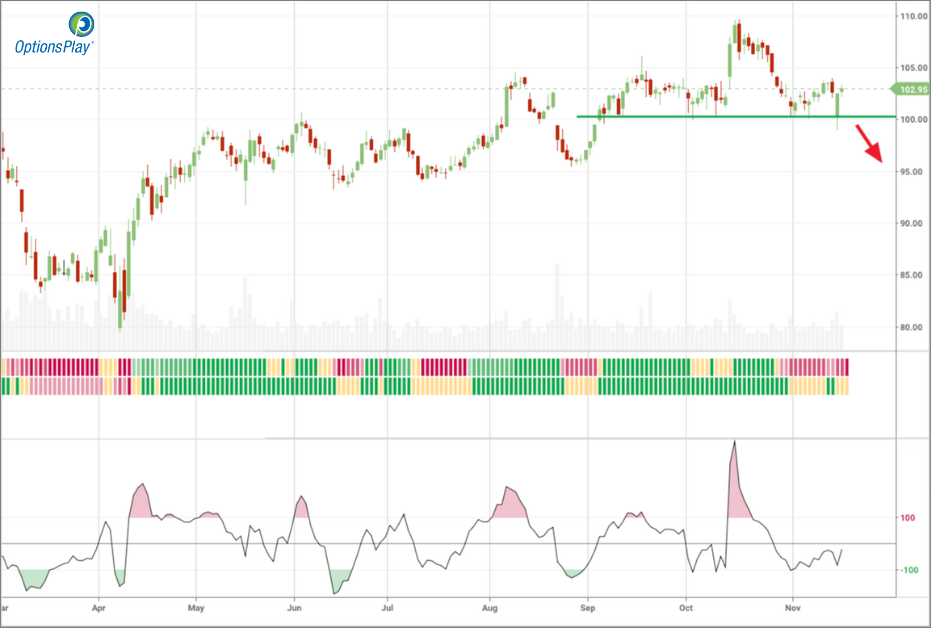Click the mid-April pink overbought oscillator area

[x=140, y=503]
